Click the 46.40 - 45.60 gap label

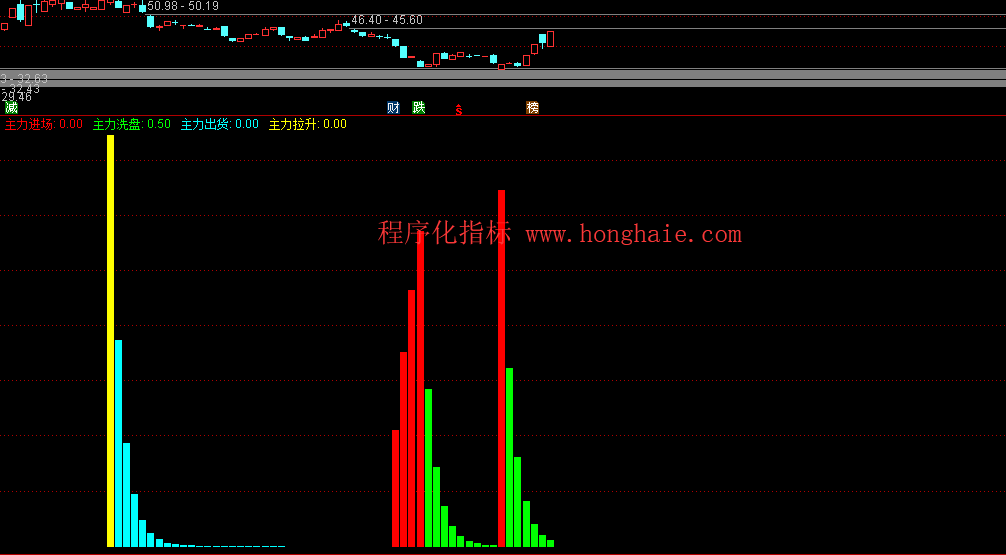pos(387,20)
